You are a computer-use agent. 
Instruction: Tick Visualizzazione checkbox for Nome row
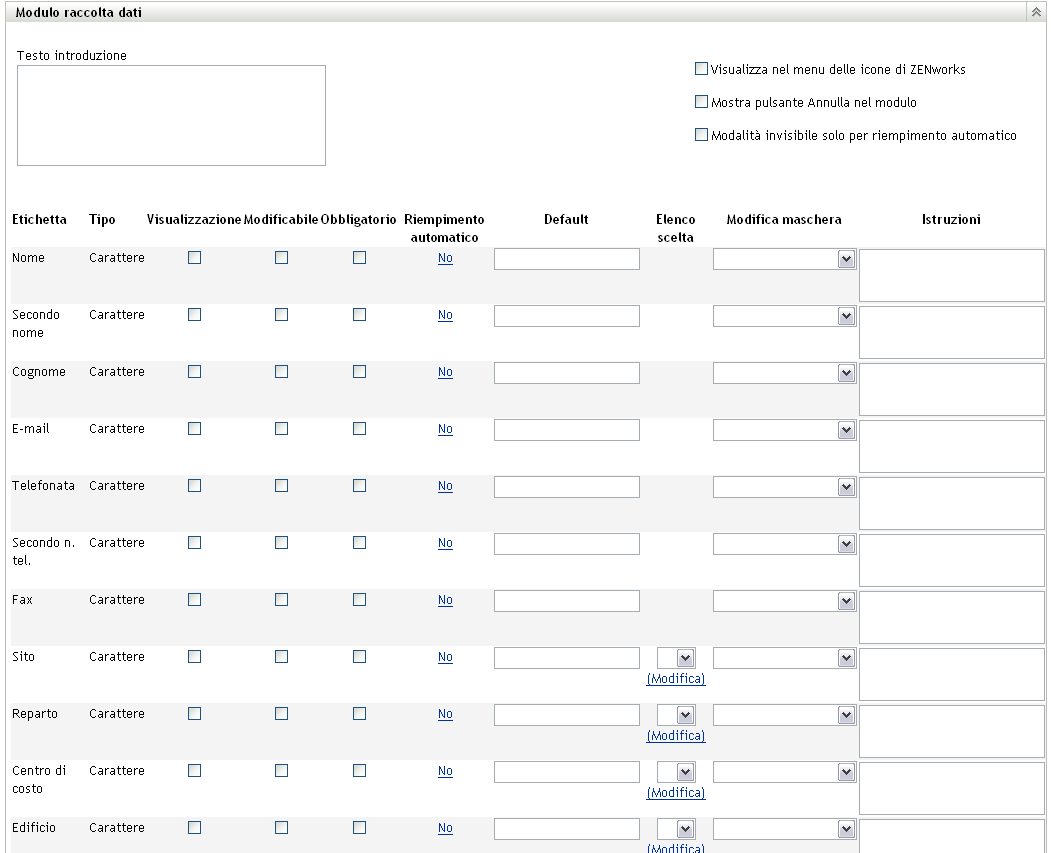pos(194,258)
